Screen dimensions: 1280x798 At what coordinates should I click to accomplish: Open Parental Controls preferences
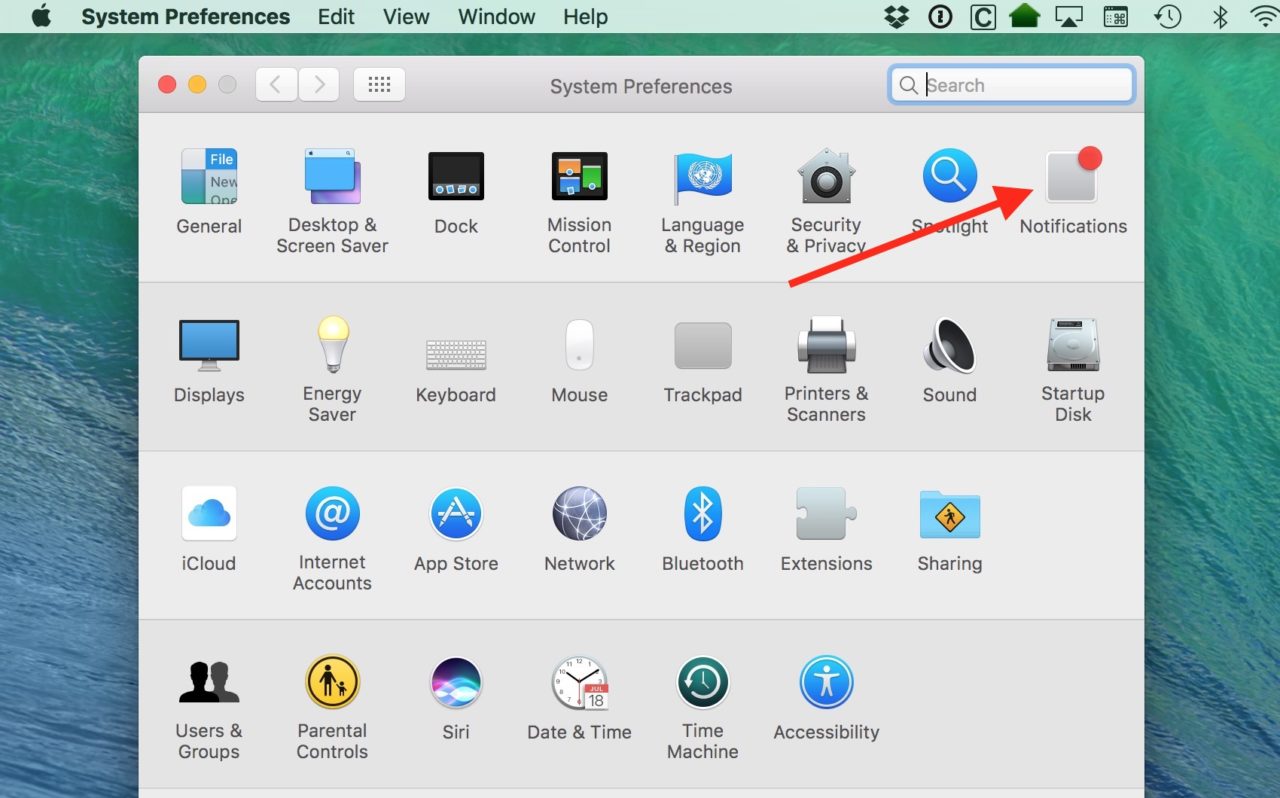332,708
